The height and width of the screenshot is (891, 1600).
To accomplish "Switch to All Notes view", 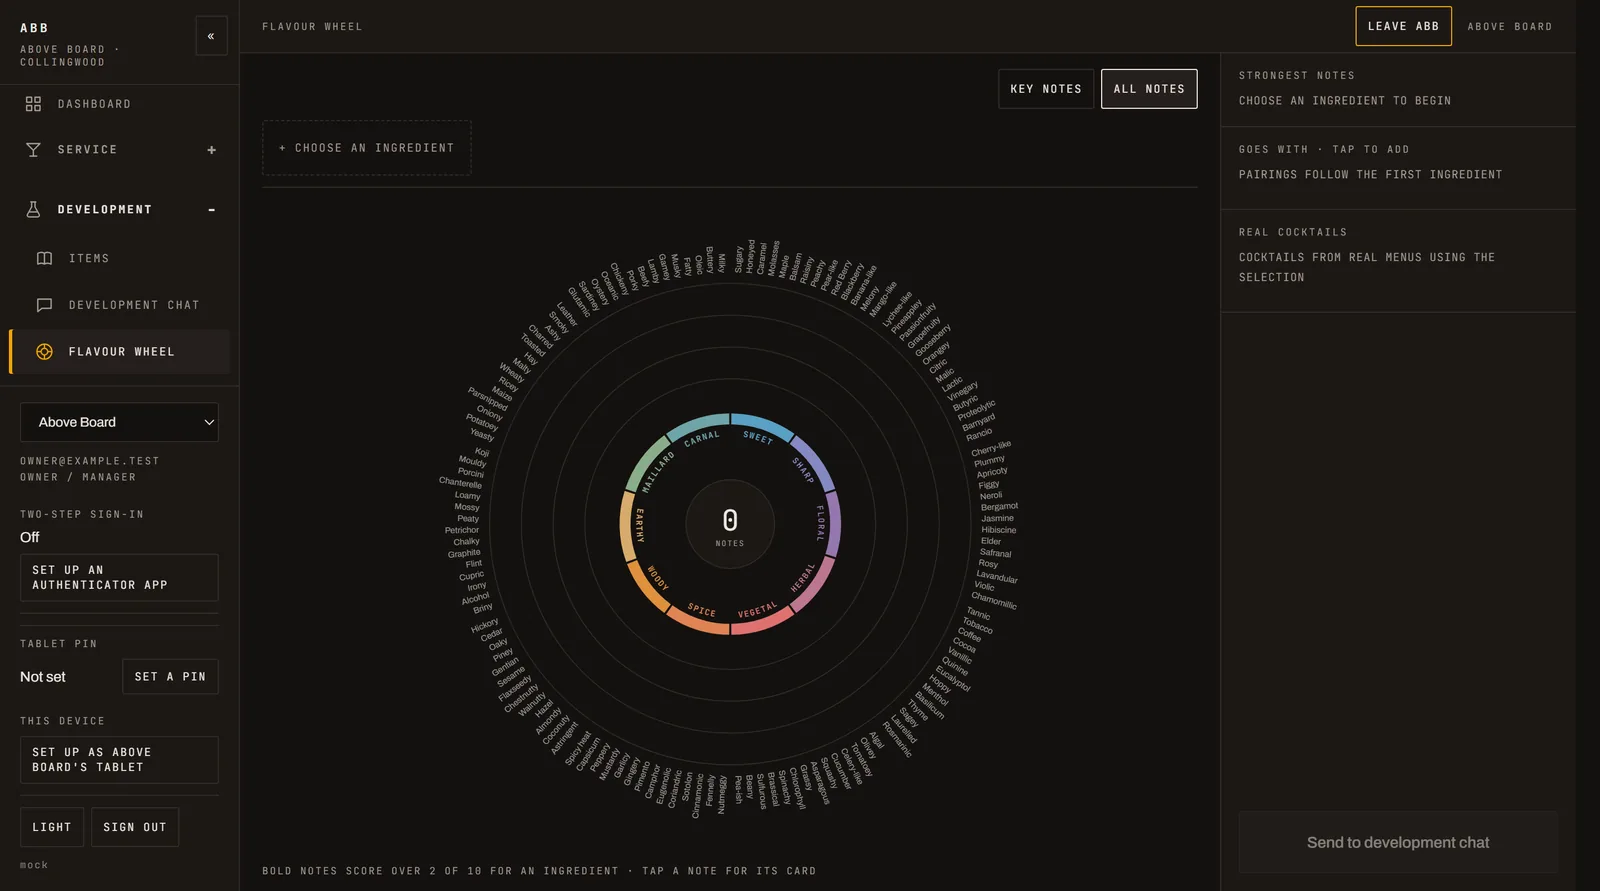I will pos(1149,89).
